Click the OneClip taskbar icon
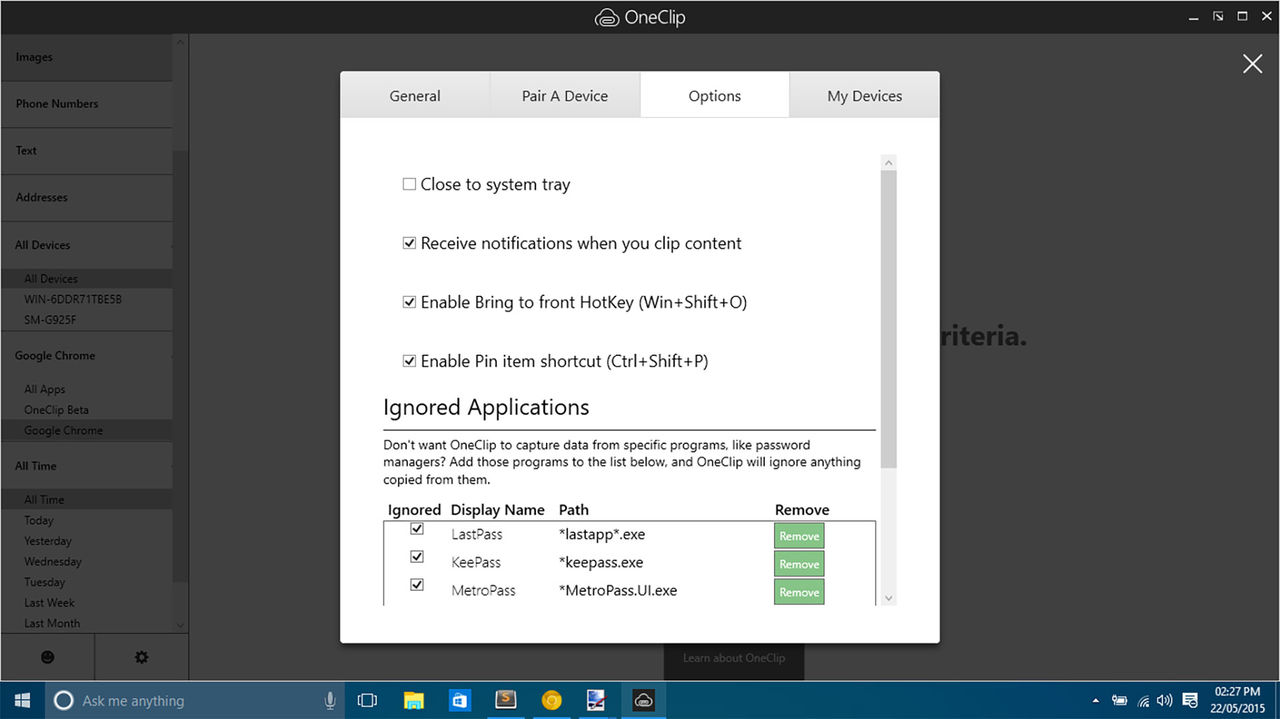Image resolution: width=1280 pixels, height=719 pixels. point(643,701)
